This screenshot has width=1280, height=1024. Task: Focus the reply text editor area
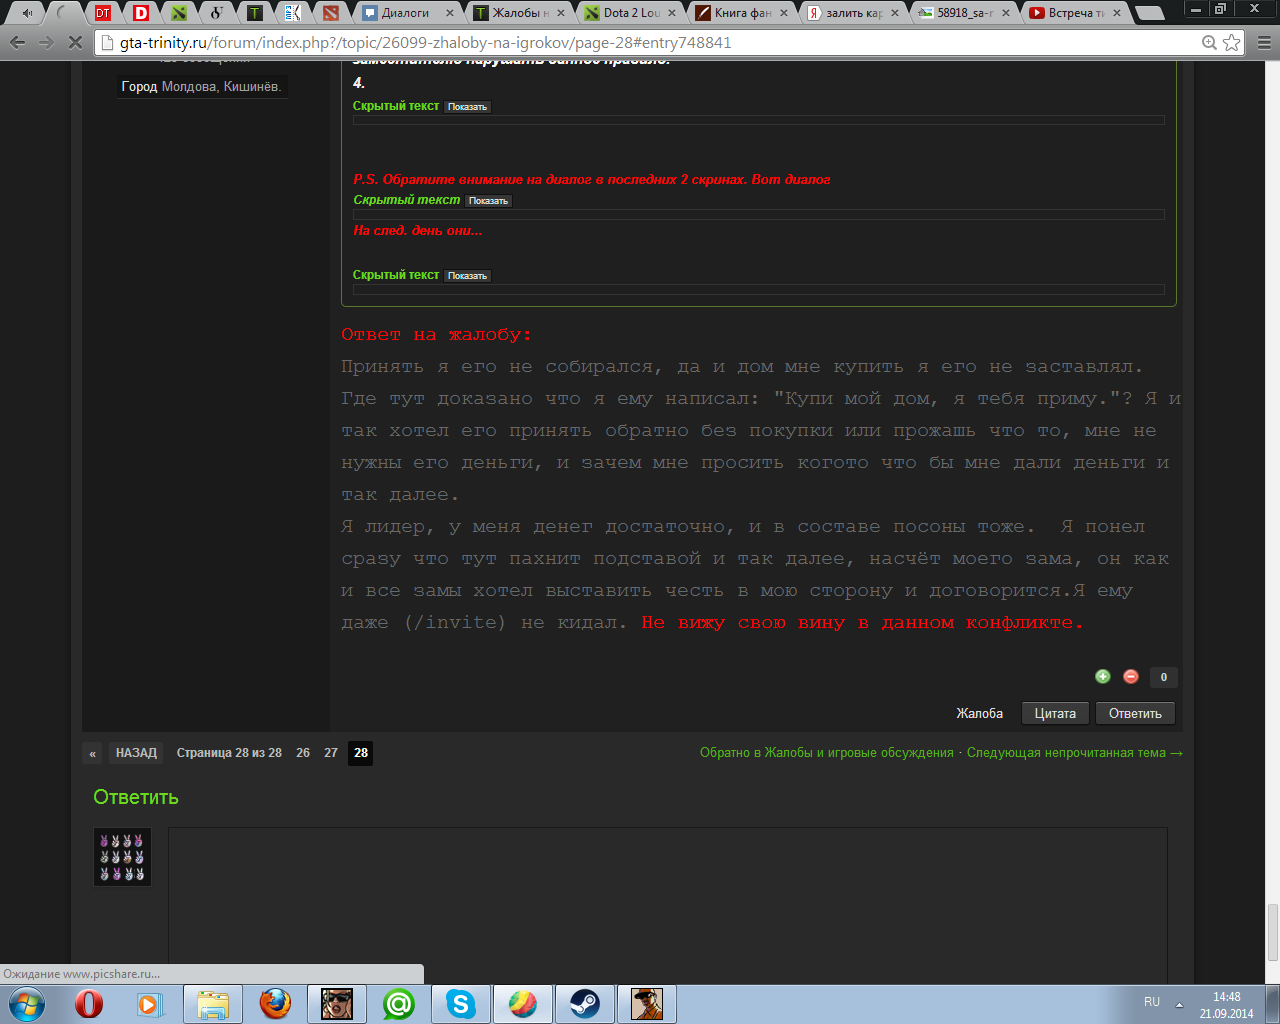pos(667,905)
